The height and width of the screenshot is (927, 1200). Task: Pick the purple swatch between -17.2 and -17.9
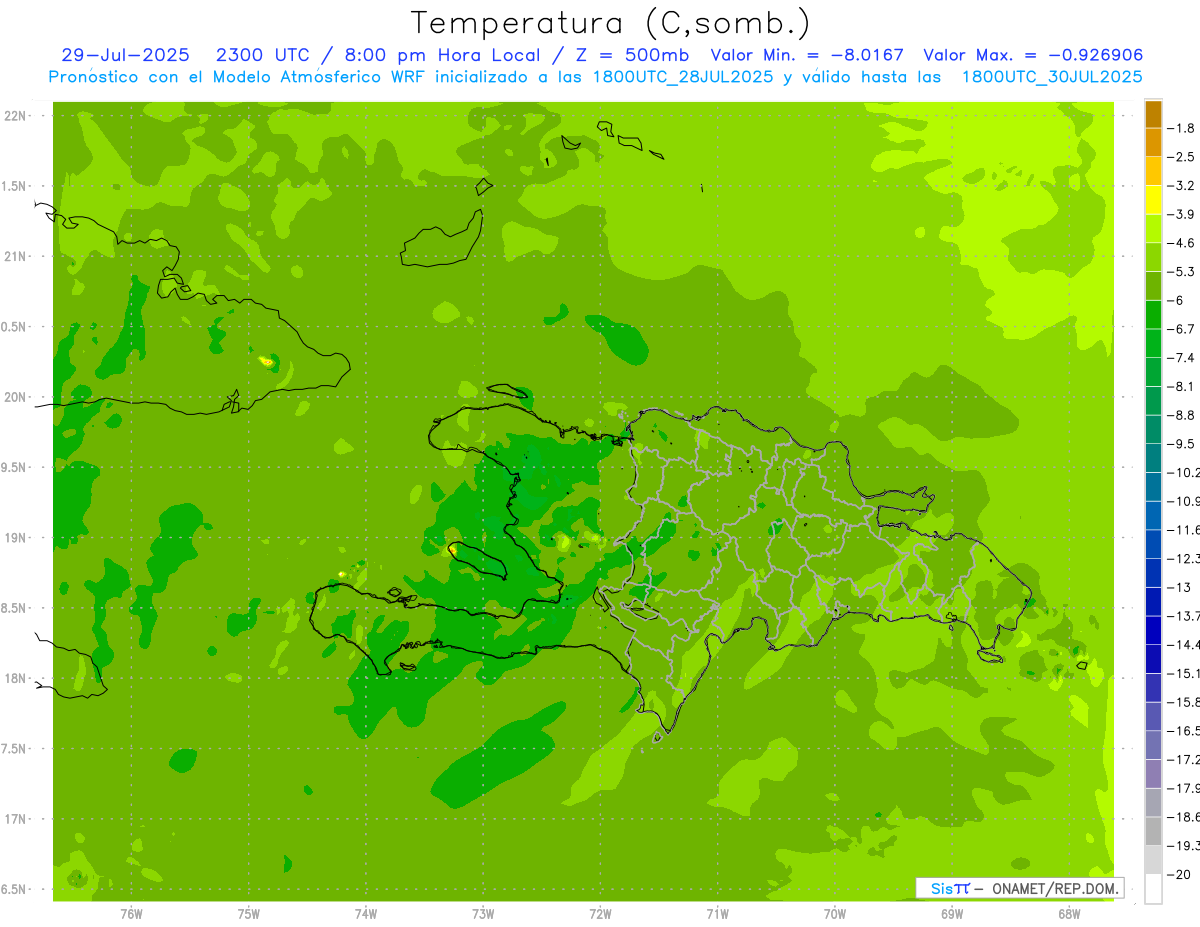(1153, 774)
